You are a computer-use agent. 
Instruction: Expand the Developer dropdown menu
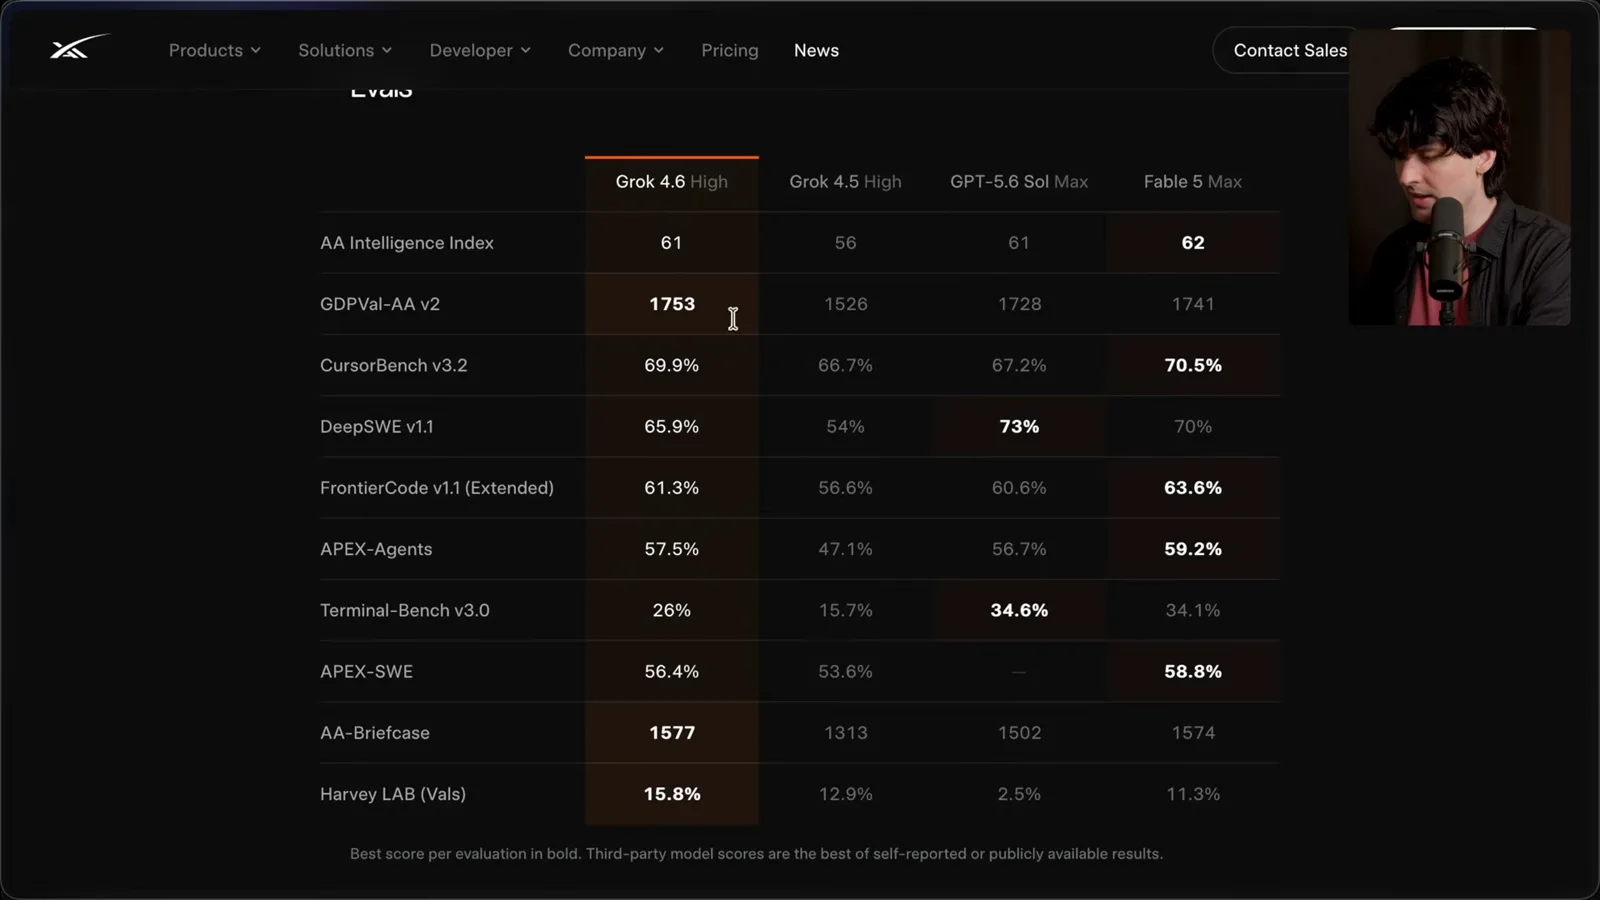pyautogui.click(x=480, y=50)
